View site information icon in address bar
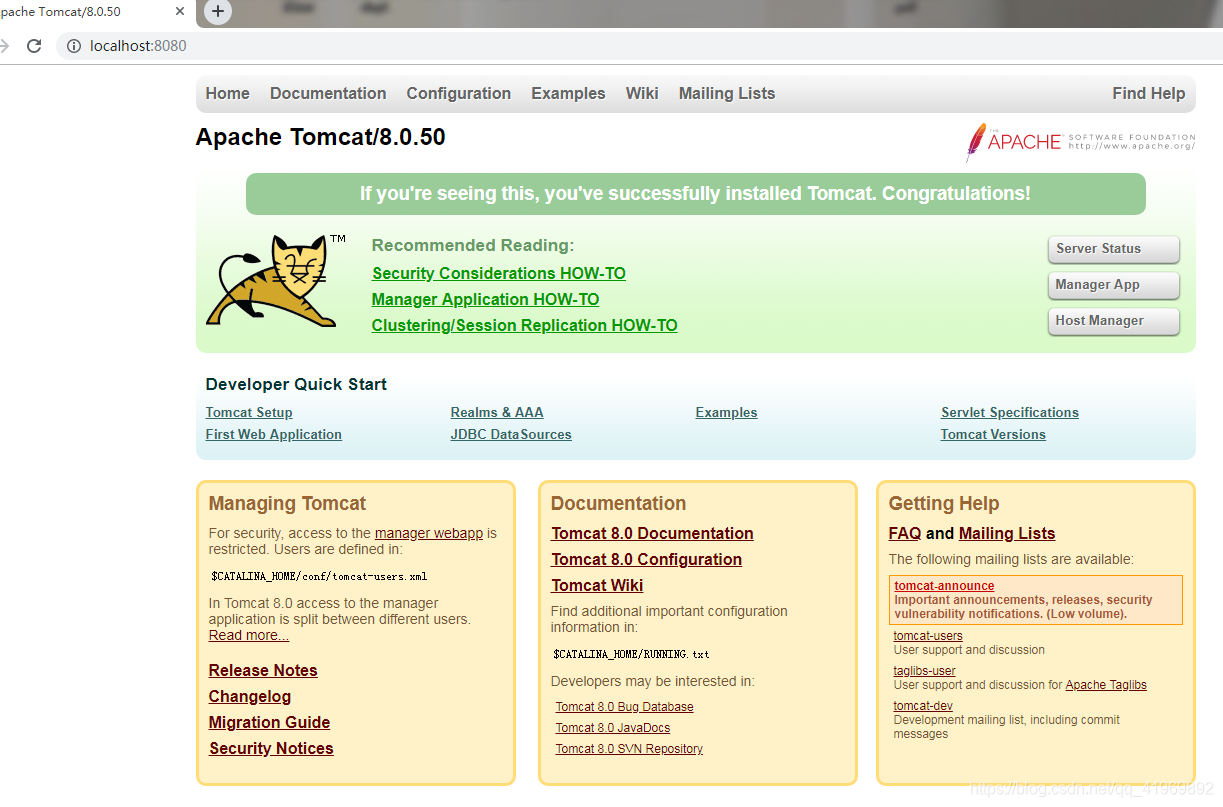1223x807 pixels. (74, 45)
